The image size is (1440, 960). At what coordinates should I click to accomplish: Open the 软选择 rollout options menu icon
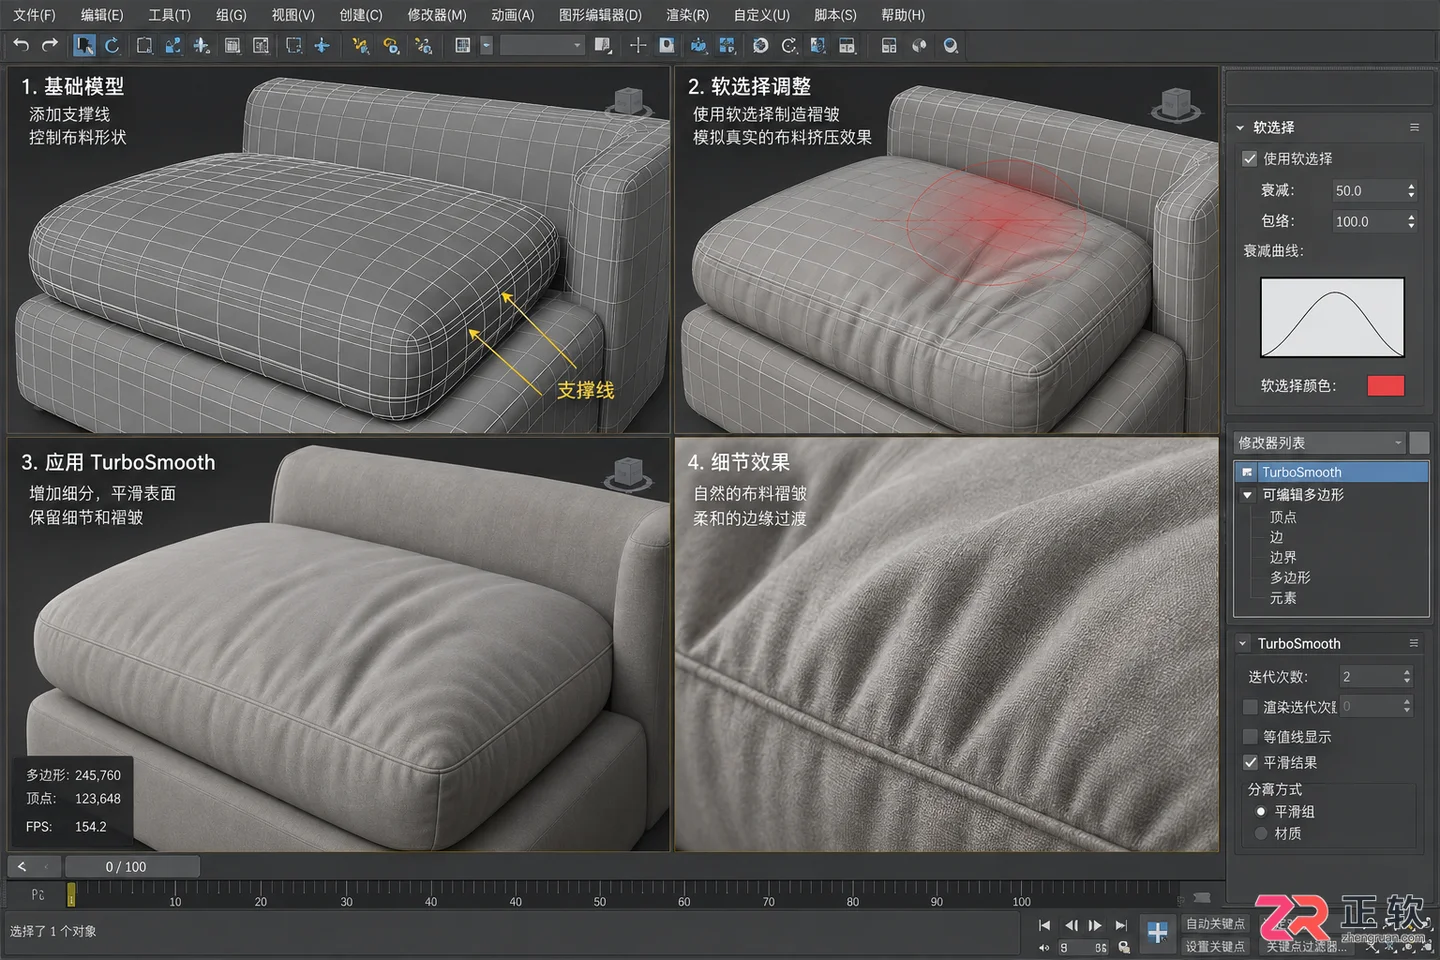[1414, 127]
